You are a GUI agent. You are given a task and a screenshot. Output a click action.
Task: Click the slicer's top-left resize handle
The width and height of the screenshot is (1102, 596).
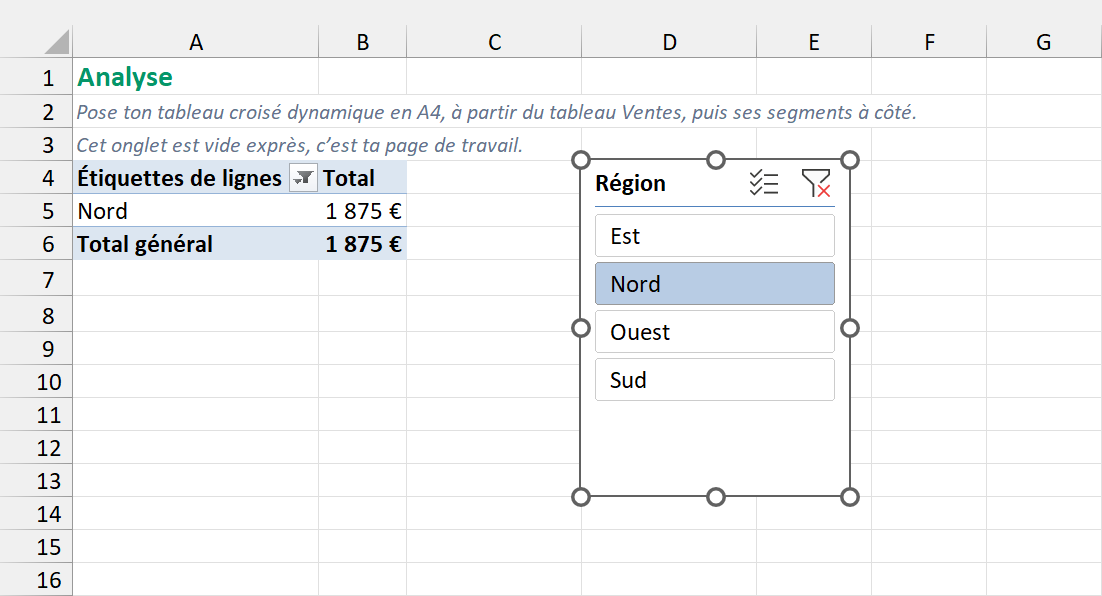click(581, 160)
